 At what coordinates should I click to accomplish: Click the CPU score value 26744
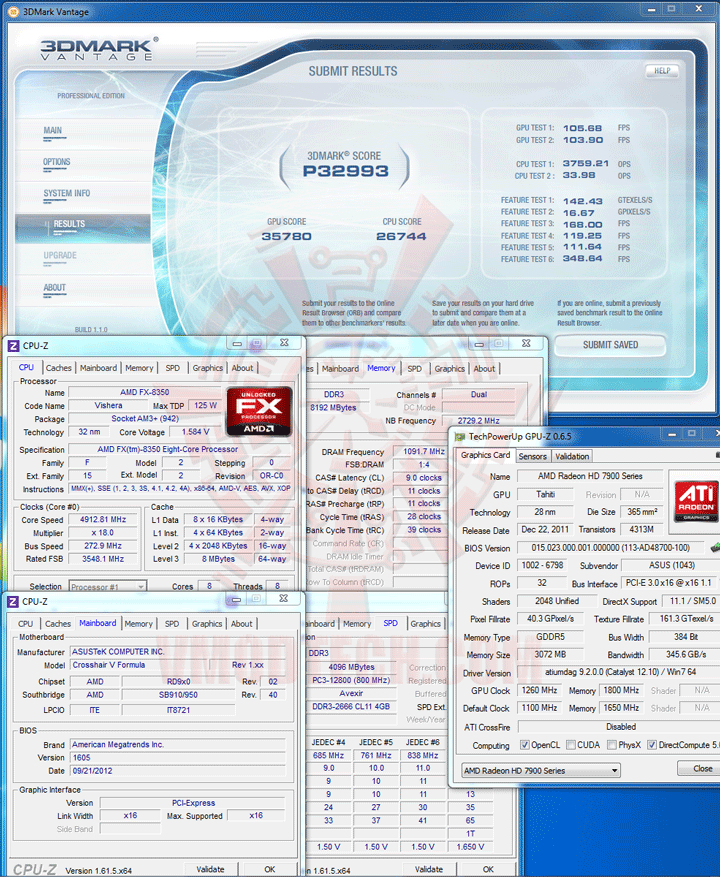click(401, 237)
